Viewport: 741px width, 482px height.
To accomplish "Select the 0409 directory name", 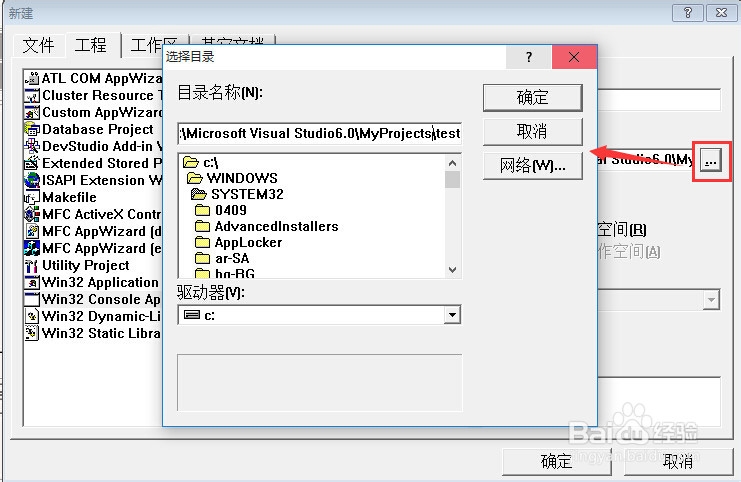I will click(x=231, y=210).
